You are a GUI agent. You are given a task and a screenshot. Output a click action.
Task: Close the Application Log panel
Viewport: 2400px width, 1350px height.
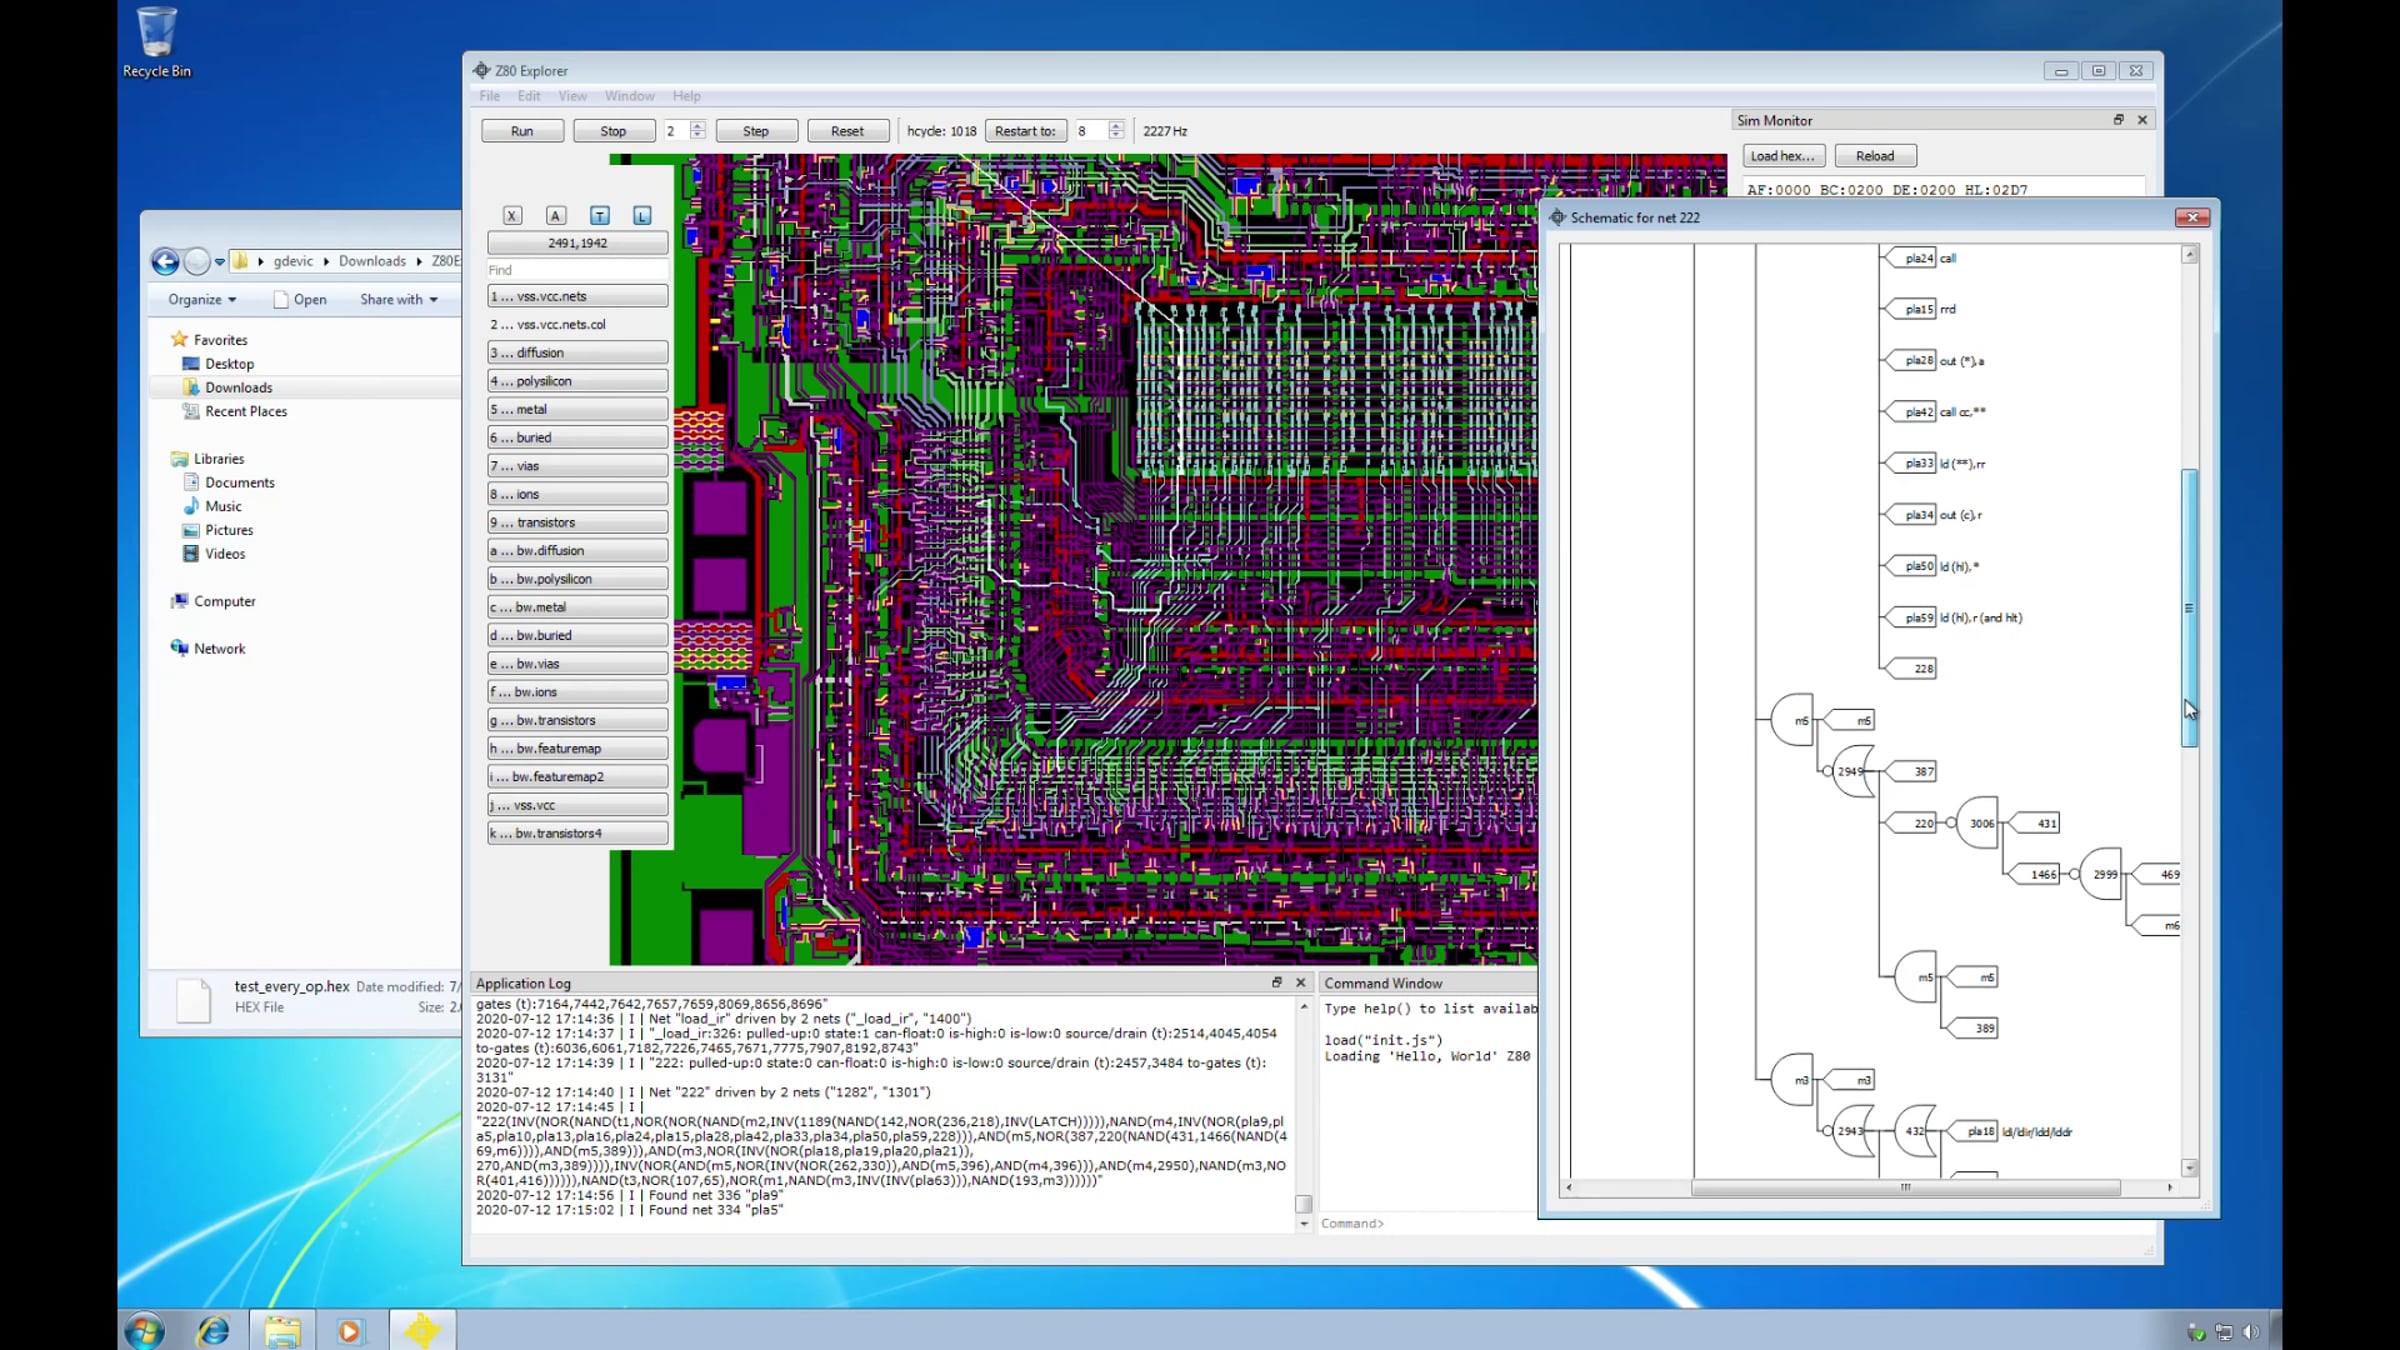tap(1301, 982)
